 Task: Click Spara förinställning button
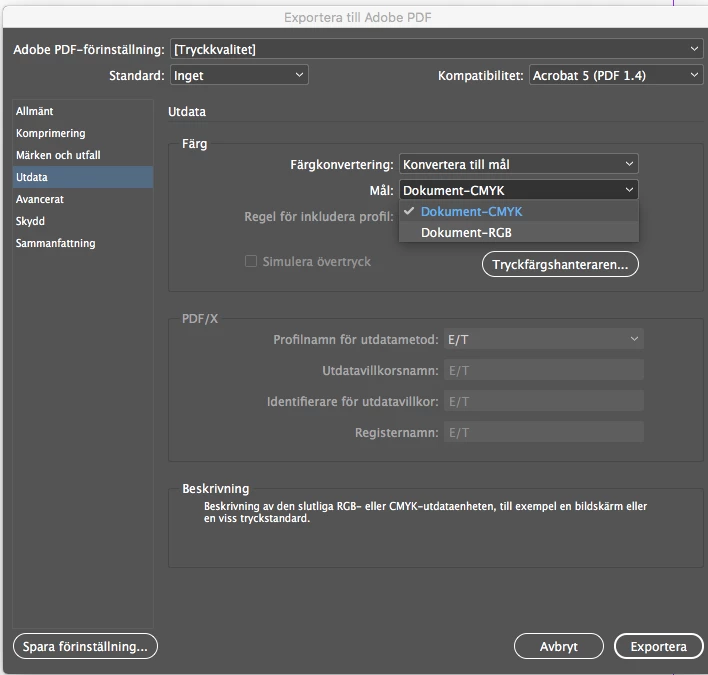coord(85,646)
